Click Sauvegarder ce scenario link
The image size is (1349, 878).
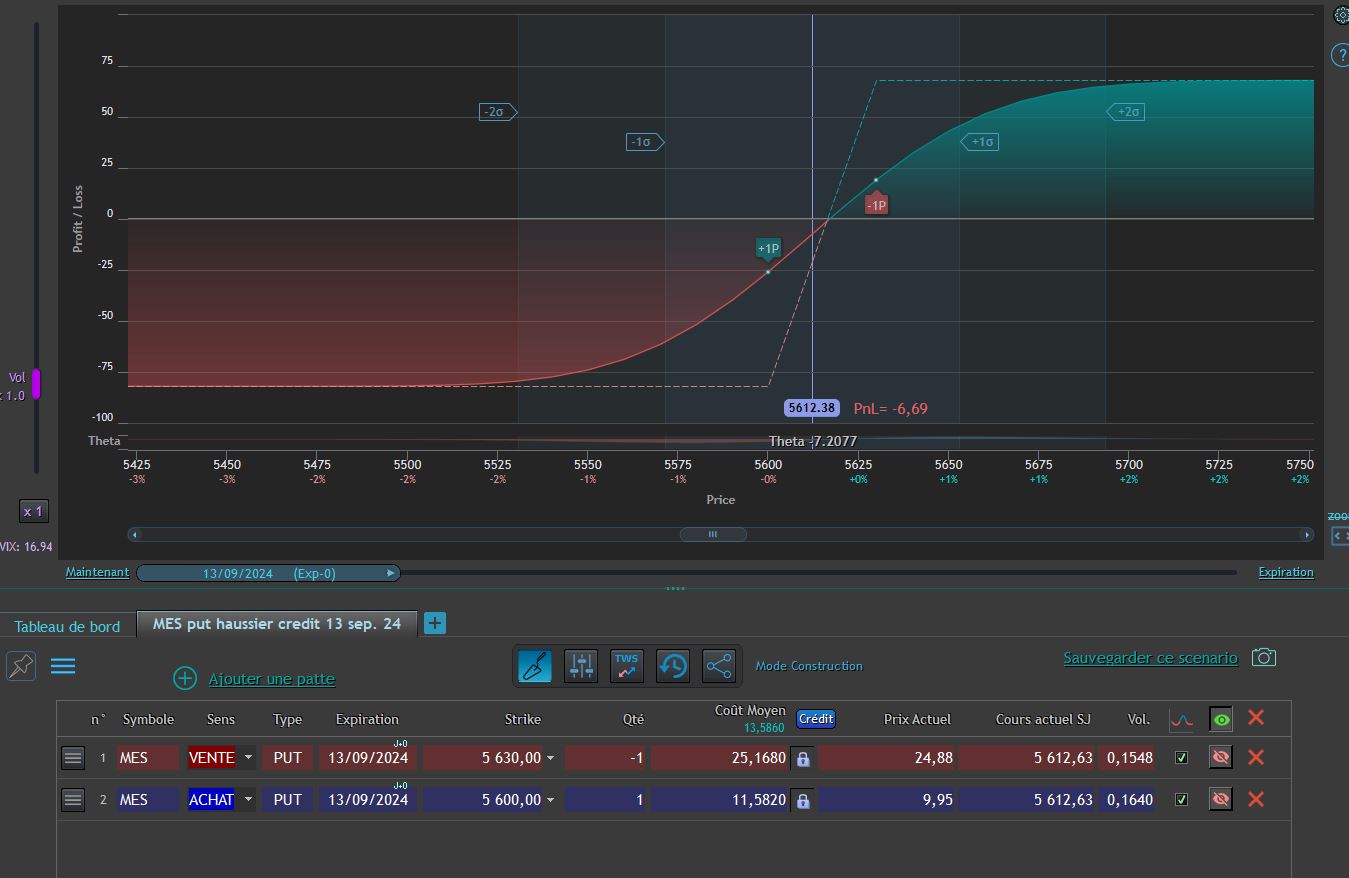pos(1150,658)
